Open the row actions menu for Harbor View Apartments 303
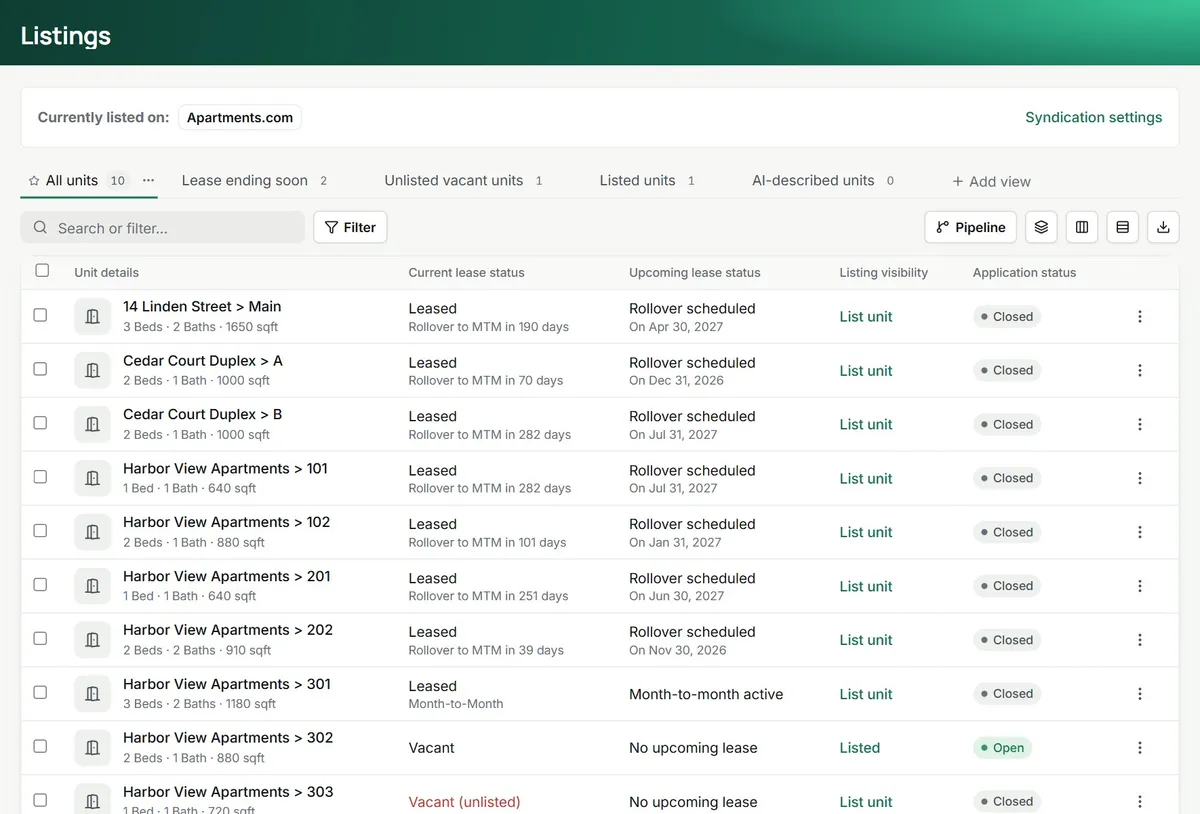Screen dimensions: 1200x814 coord(1140,801)
